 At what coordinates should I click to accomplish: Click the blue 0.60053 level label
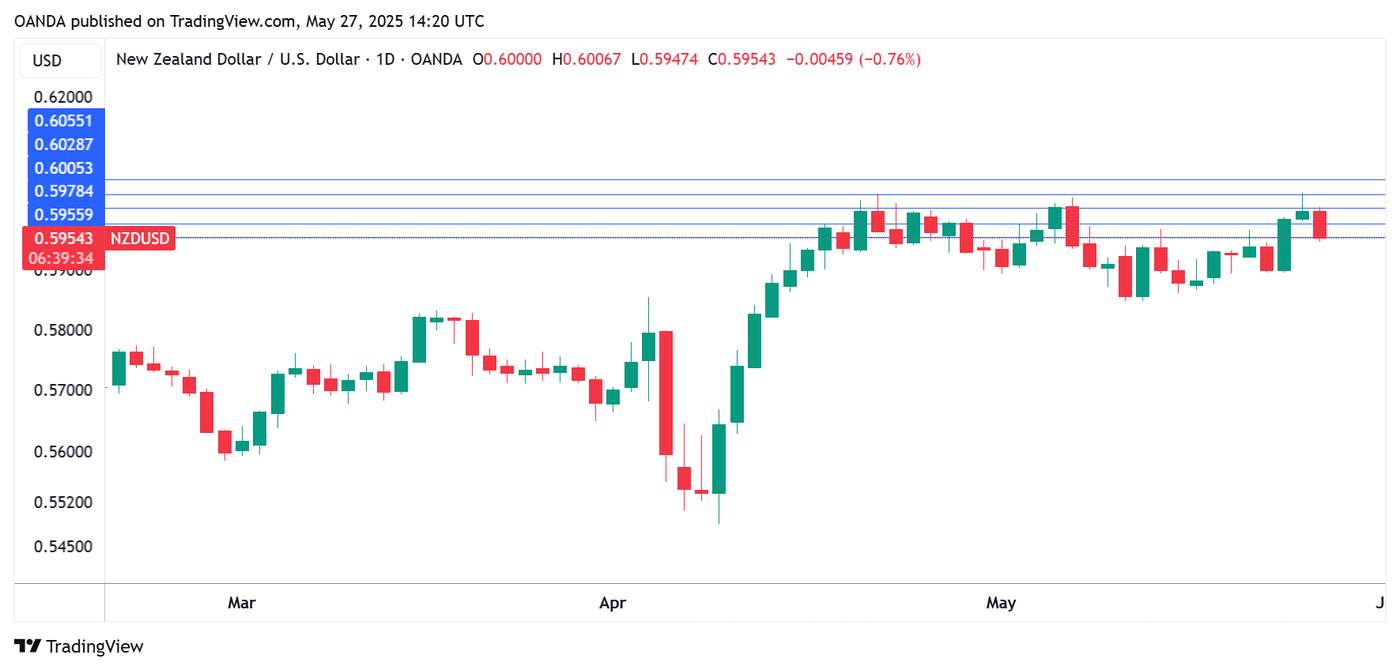[63, 167]
